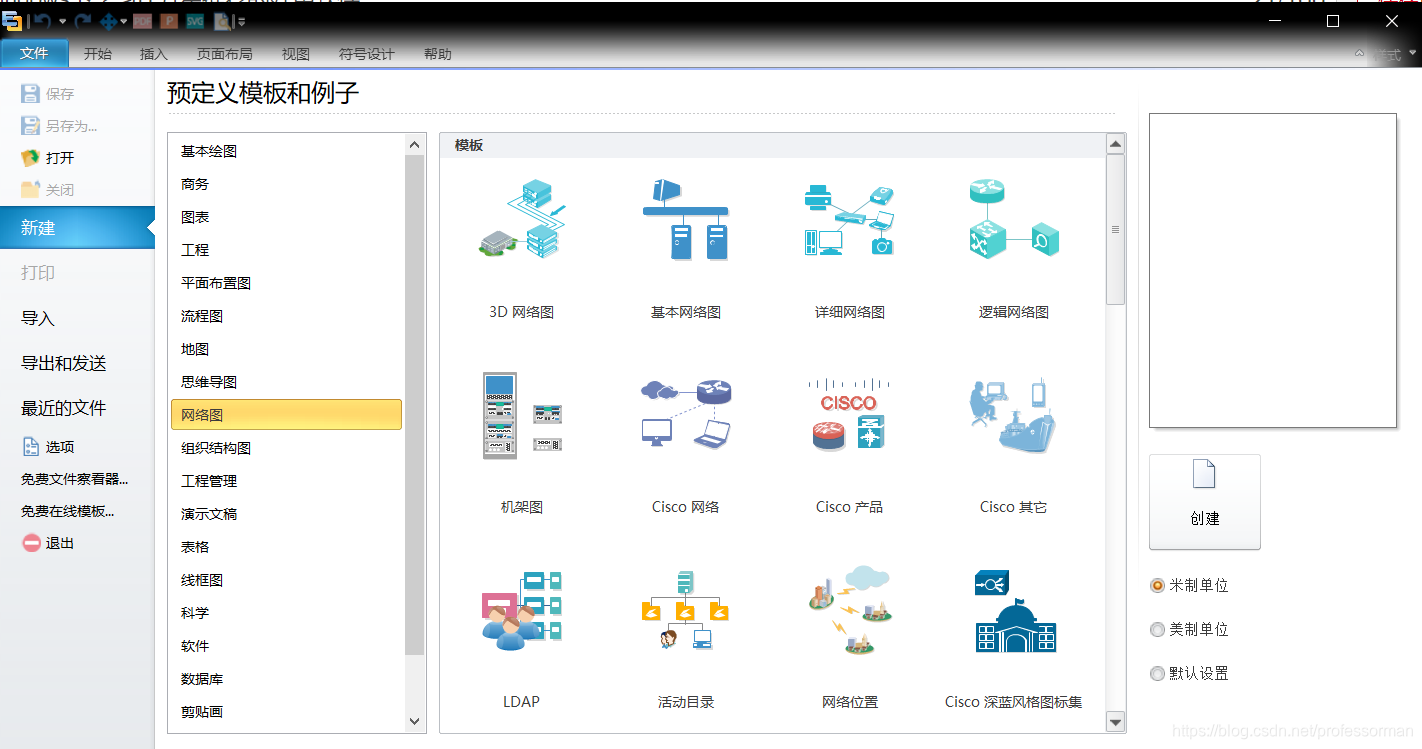1422x749 pixels.
Task: Click the template pane scrollbar thumb
Action: [x=1115, y=229]
